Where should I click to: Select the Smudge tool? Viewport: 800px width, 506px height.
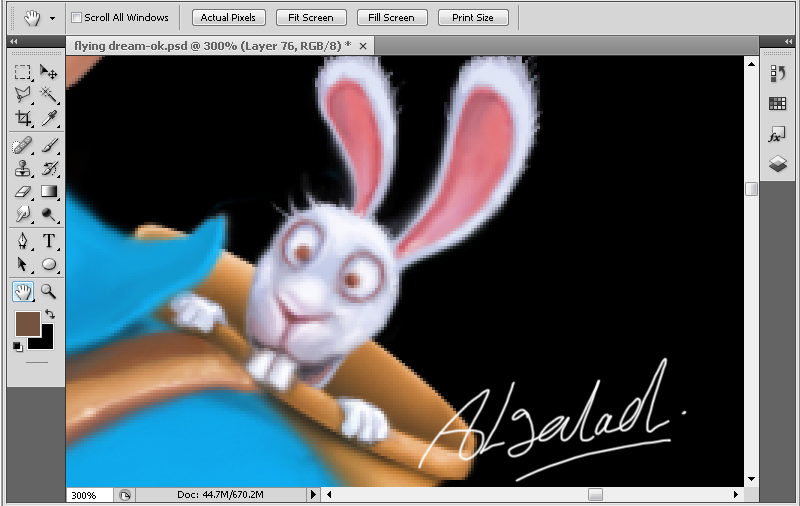coord(22,214)
